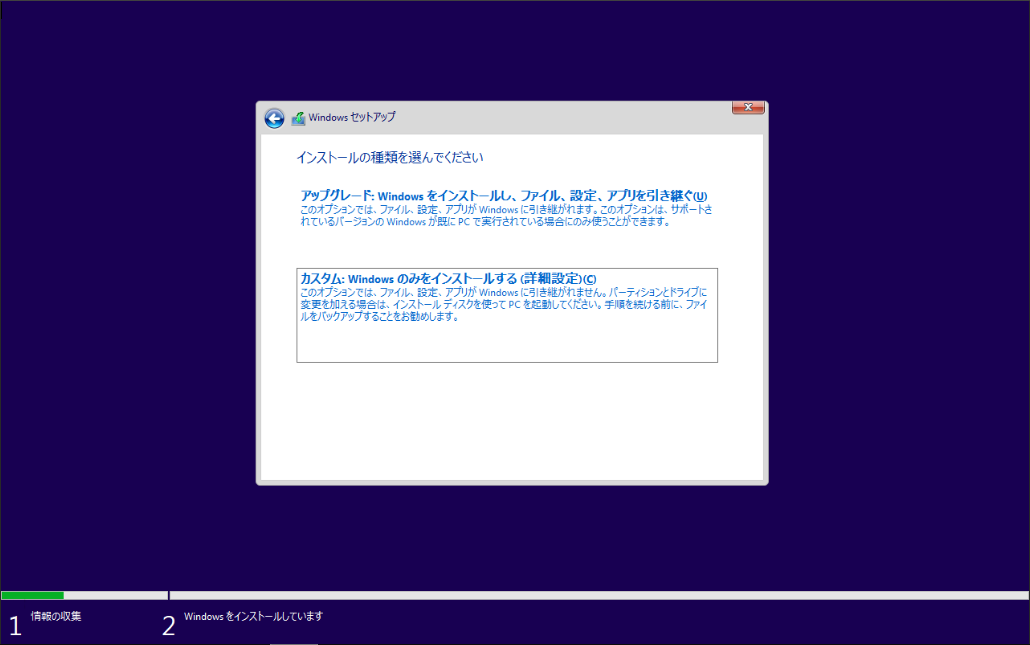The width and height of the screenshot is (1030, 645).
Task: Click the green installation progress bar
Action: [x=32, y=595]
